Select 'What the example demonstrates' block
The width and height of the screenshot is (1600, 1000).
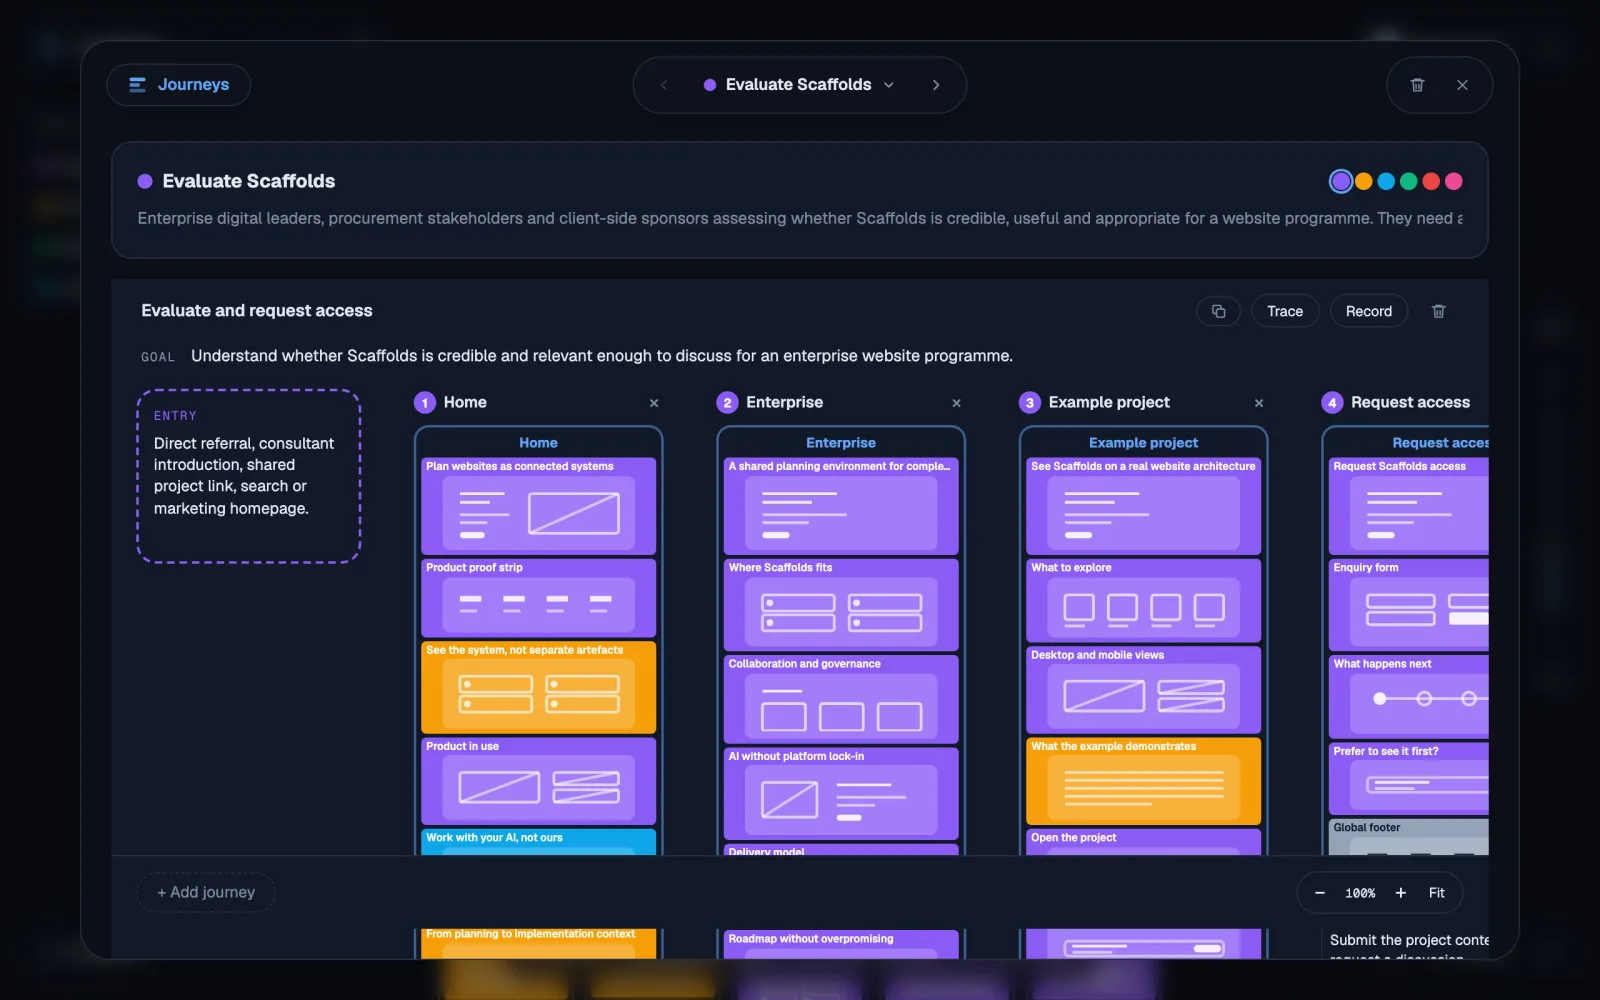[x=1143, y=781]
